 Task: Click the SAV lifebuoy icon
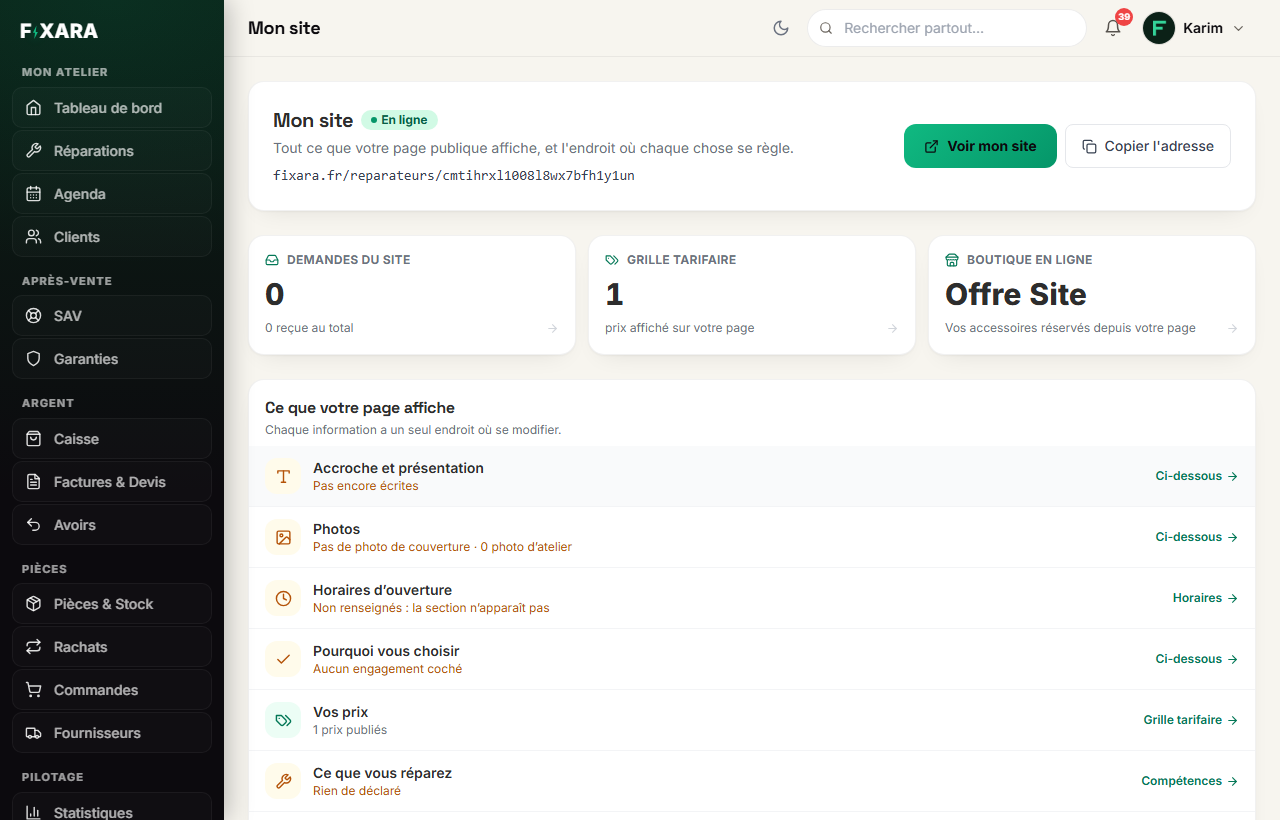[x=34, y=316]
